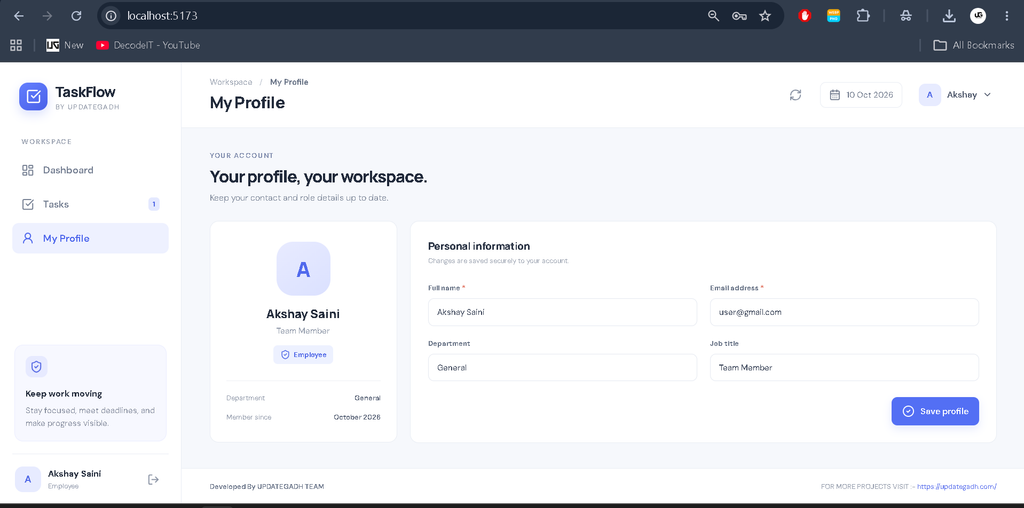1024x508 pixels.
Task: Click the TaskFlow checkmark logo icon
Action: (33, 97)
